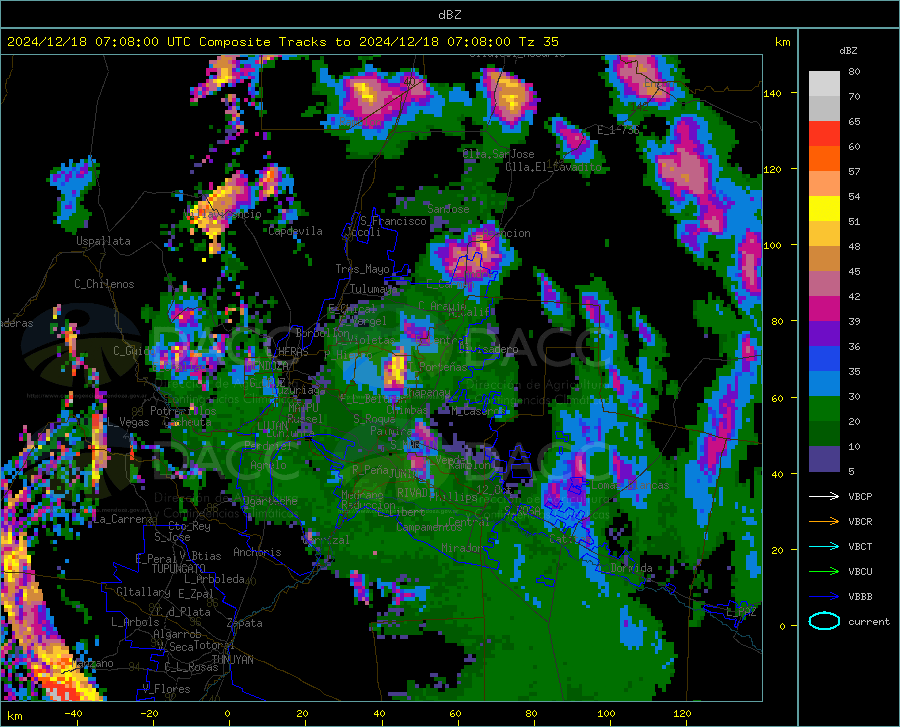Click the 'km' label in top right corner
This screenshot has height=727, width=900.
[x=782, y=42]
